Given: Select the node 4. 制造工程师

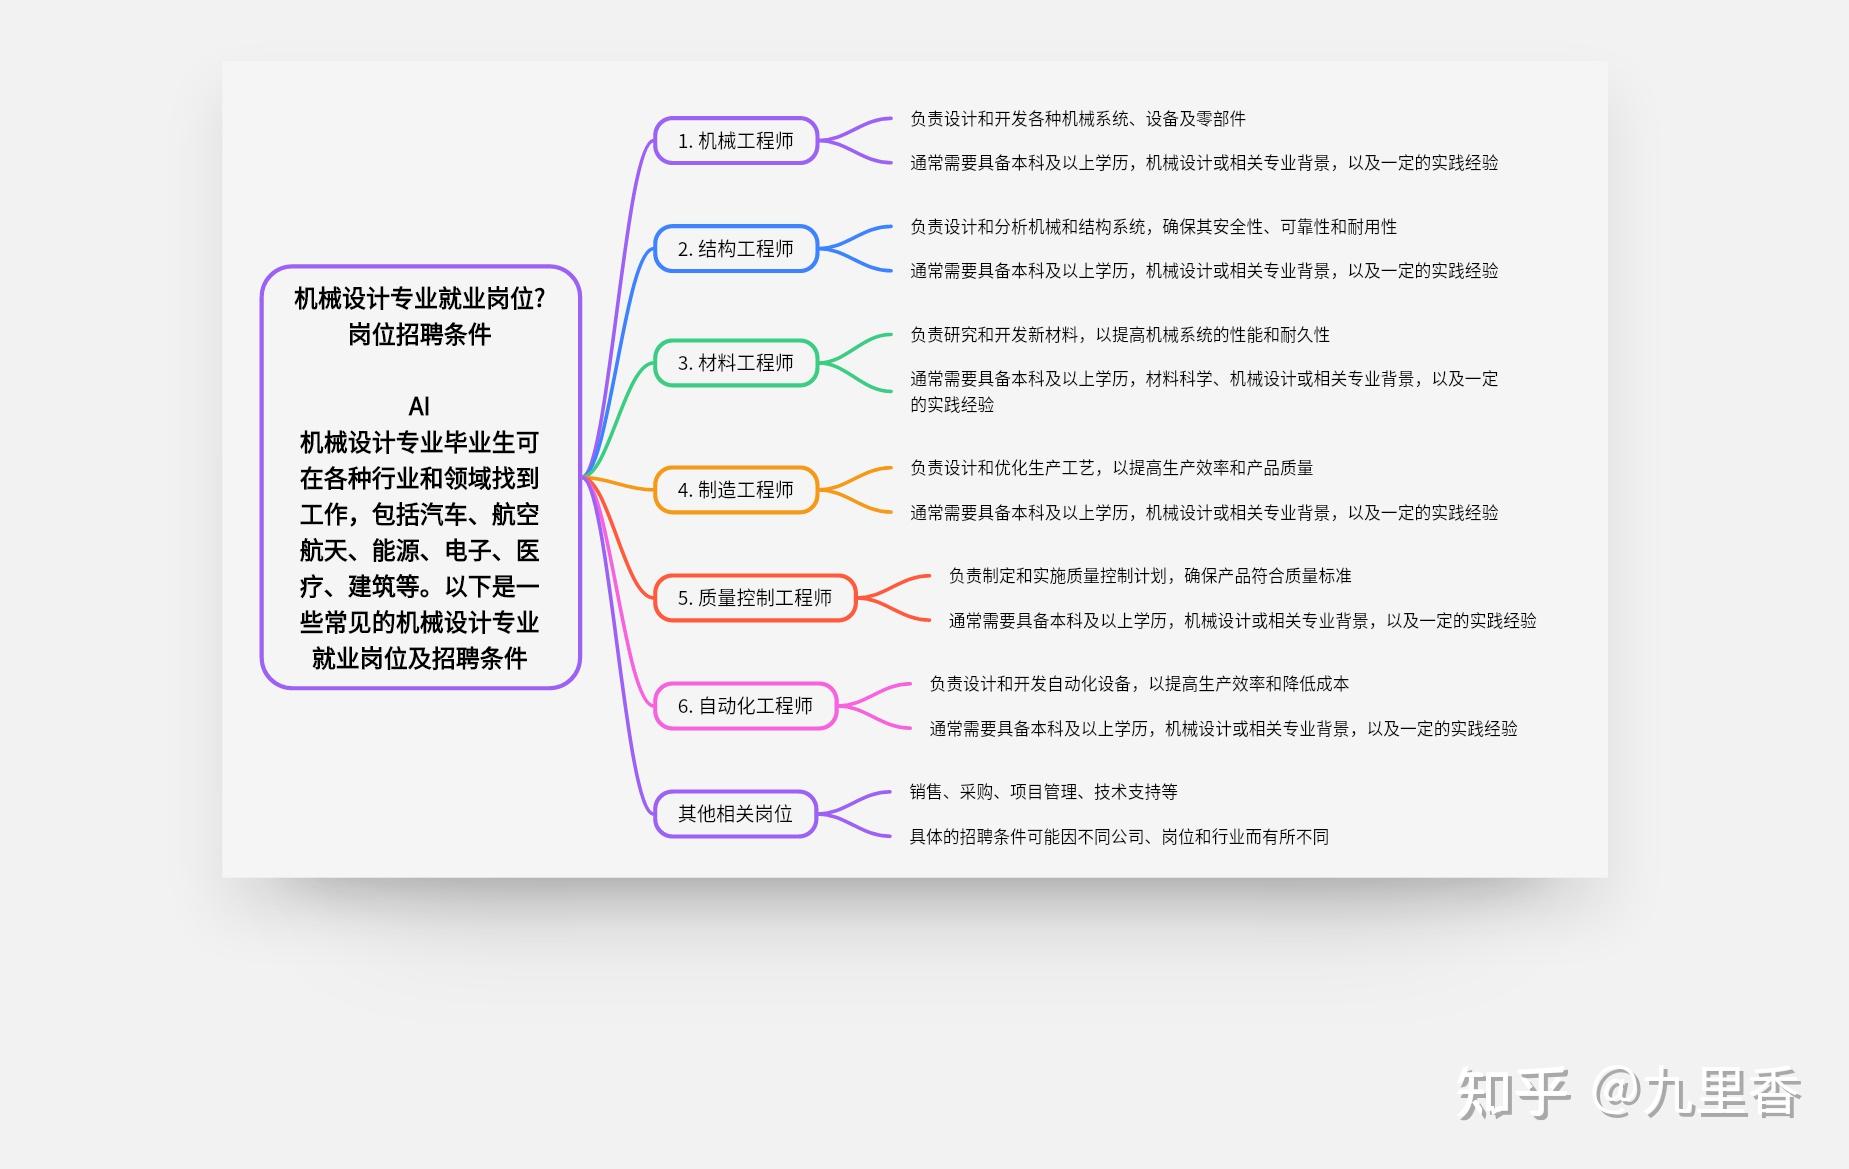Looking at the screenshot, I should pos(736,490).
